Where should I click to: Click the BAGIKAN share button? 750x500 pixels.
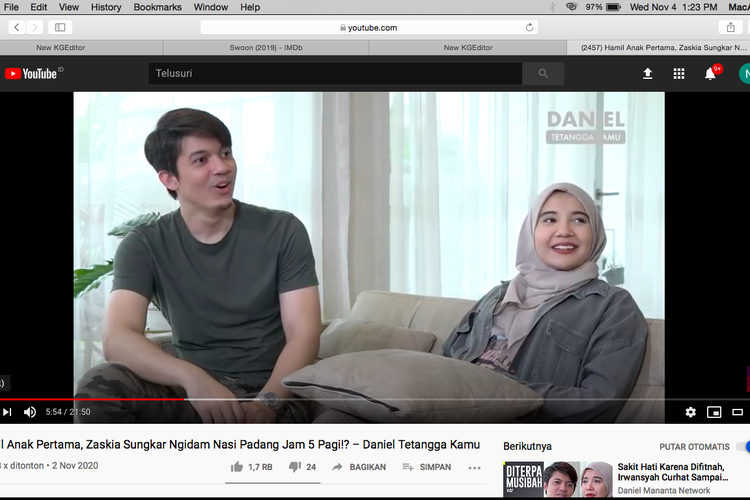click(x=359, y=467)
